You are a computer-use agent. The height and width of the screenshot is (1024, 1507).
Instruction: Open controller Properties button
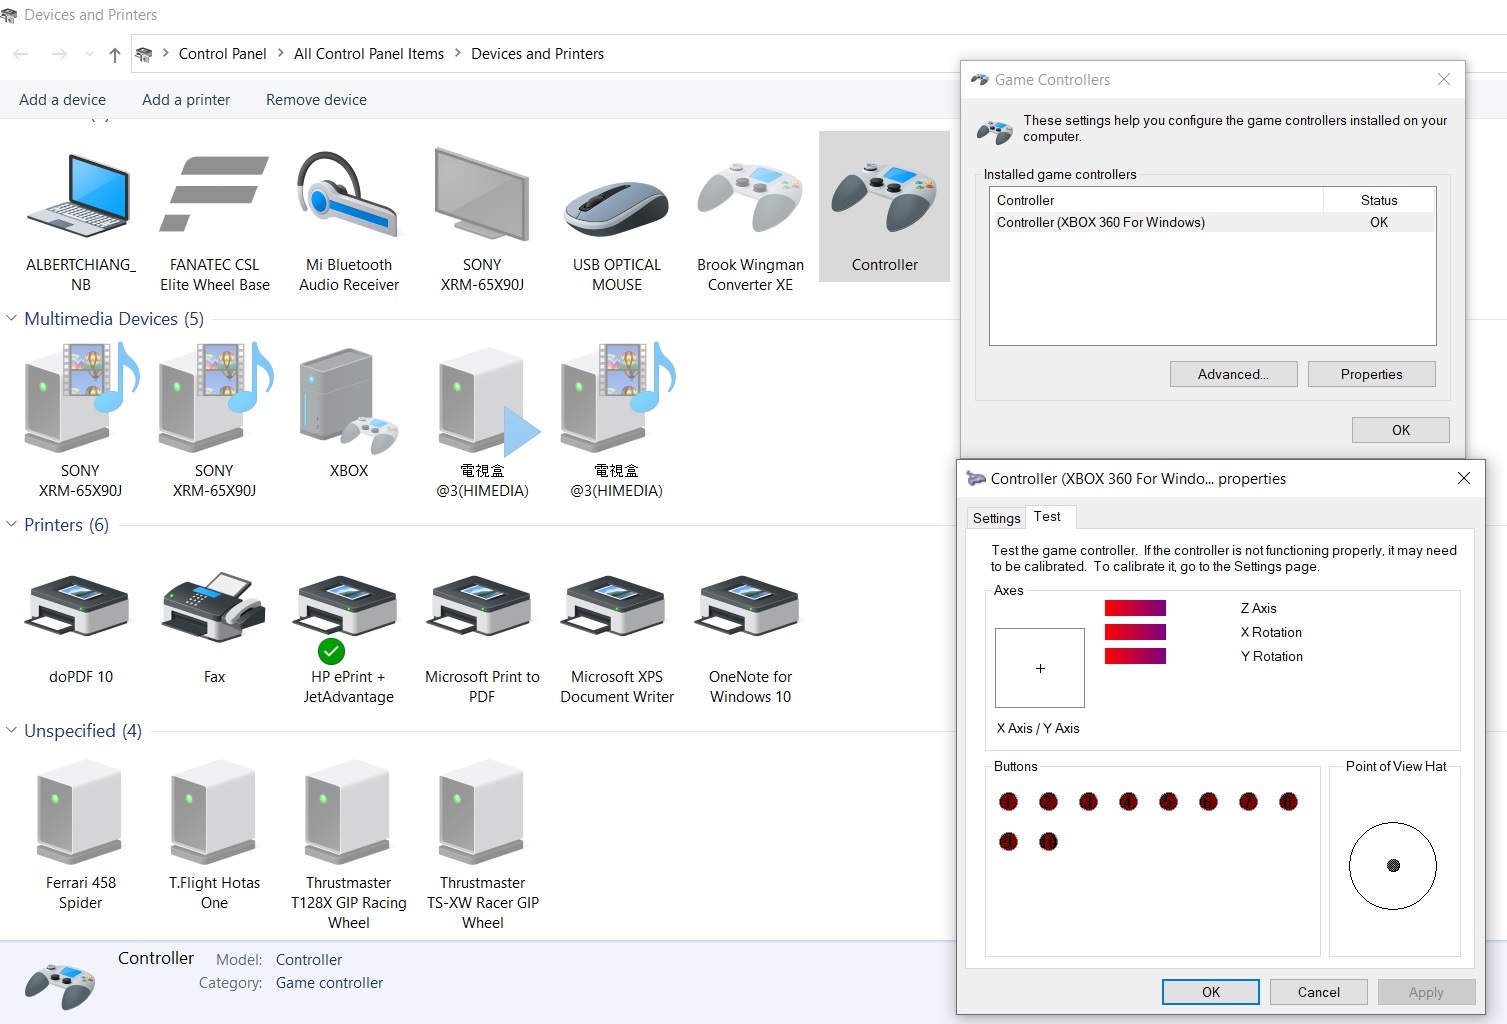click(1371, 374)
